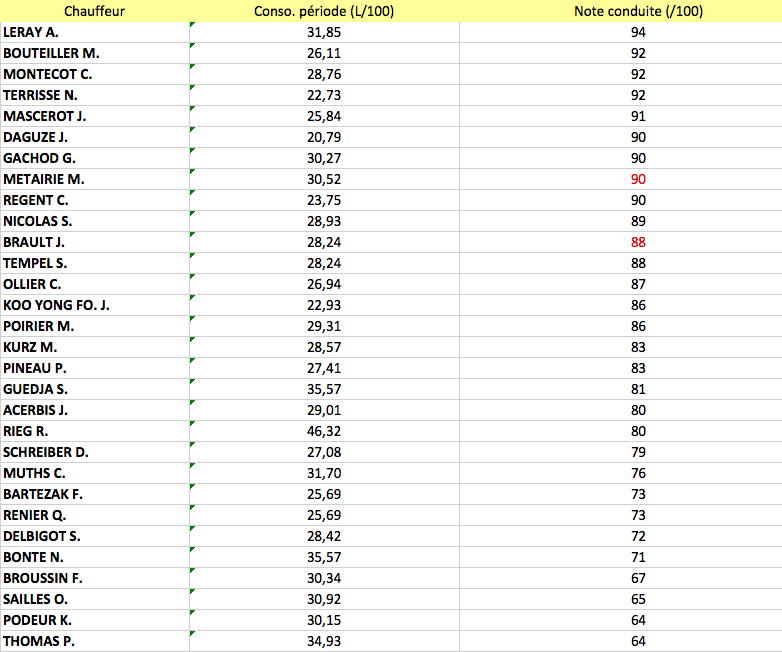Select consumption value 20,79 for DAGUZE J.
Screen dimensions: 782x652
tap(324, 137)
